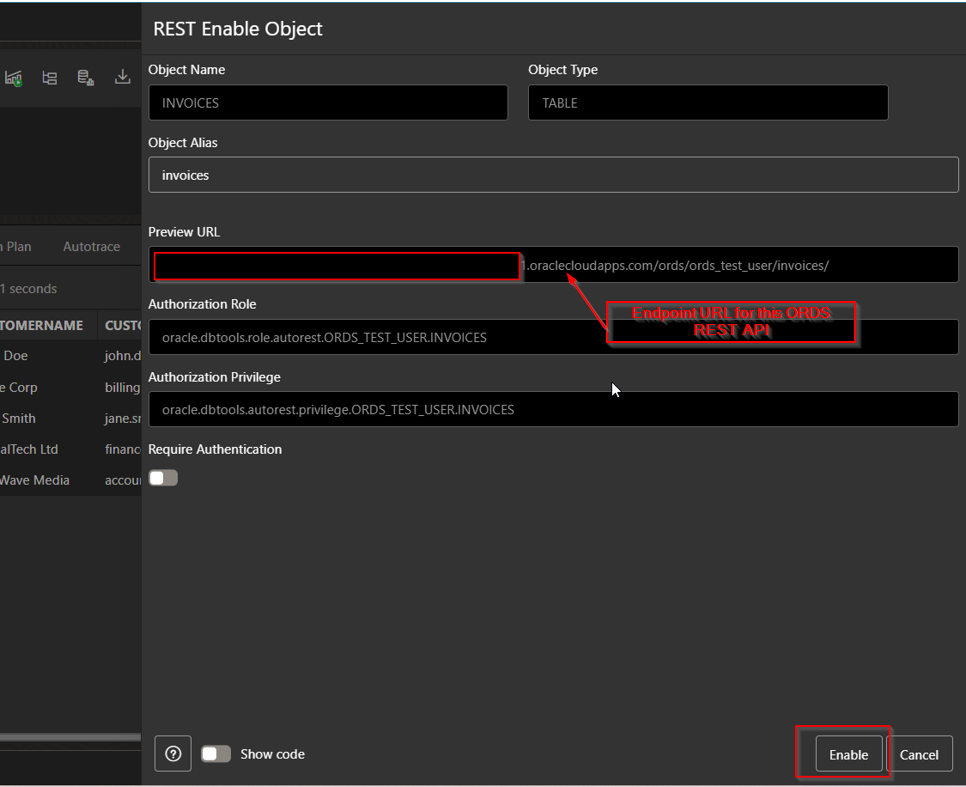Click the Enable button
Viewport: 966px width, 787px height.
848,754
